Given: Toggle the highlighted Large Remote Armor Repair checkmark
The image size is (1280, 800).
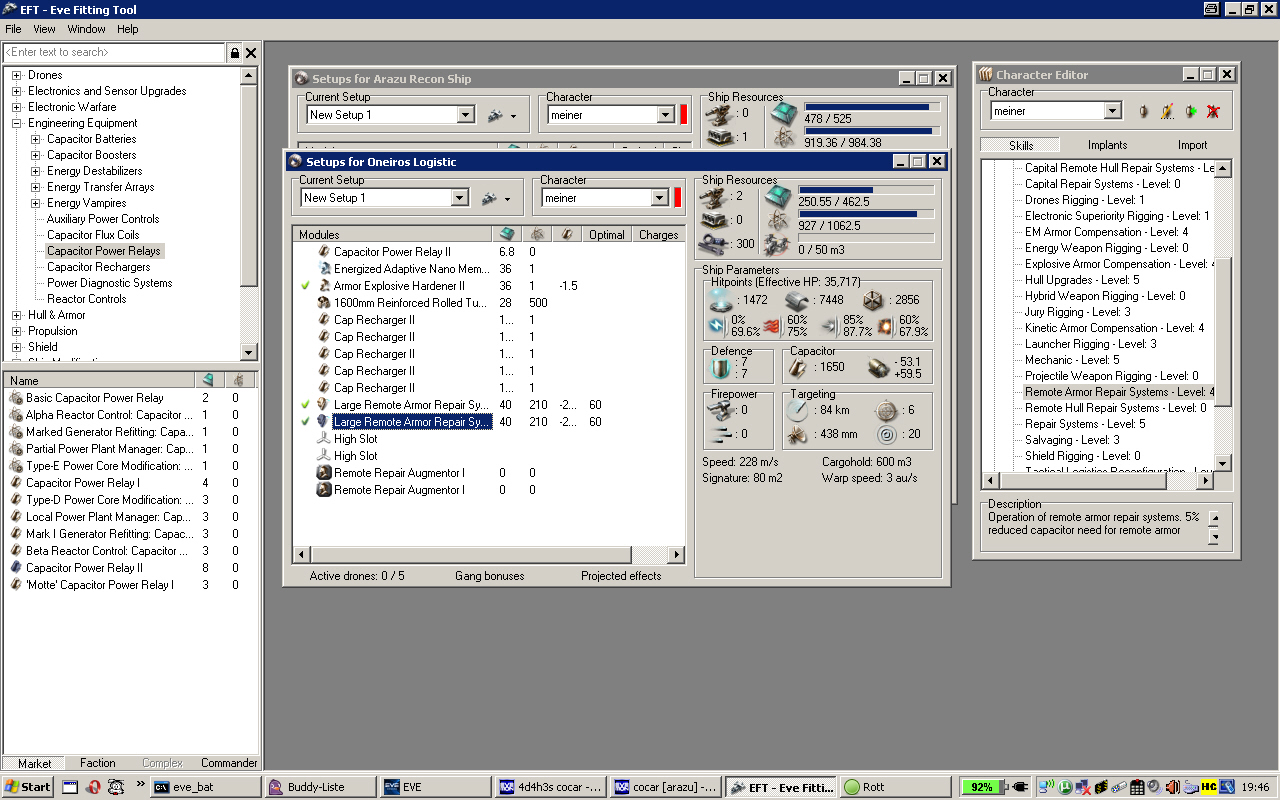Looking at the screenshot, I should pyautogui.click(x=305, y=422).
